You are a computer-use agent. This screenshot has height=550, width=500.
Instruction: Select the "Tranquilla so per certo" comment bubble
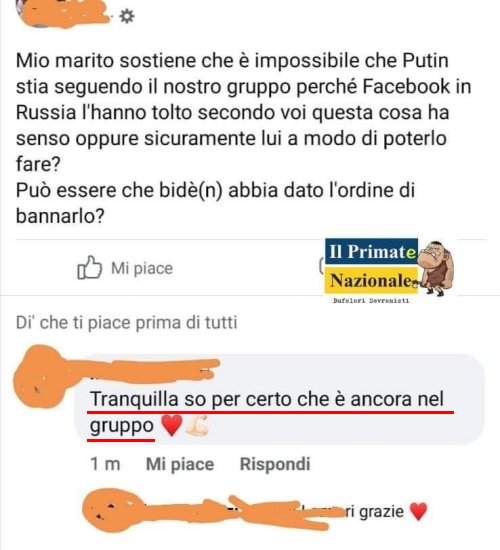[x=280, y=400]
